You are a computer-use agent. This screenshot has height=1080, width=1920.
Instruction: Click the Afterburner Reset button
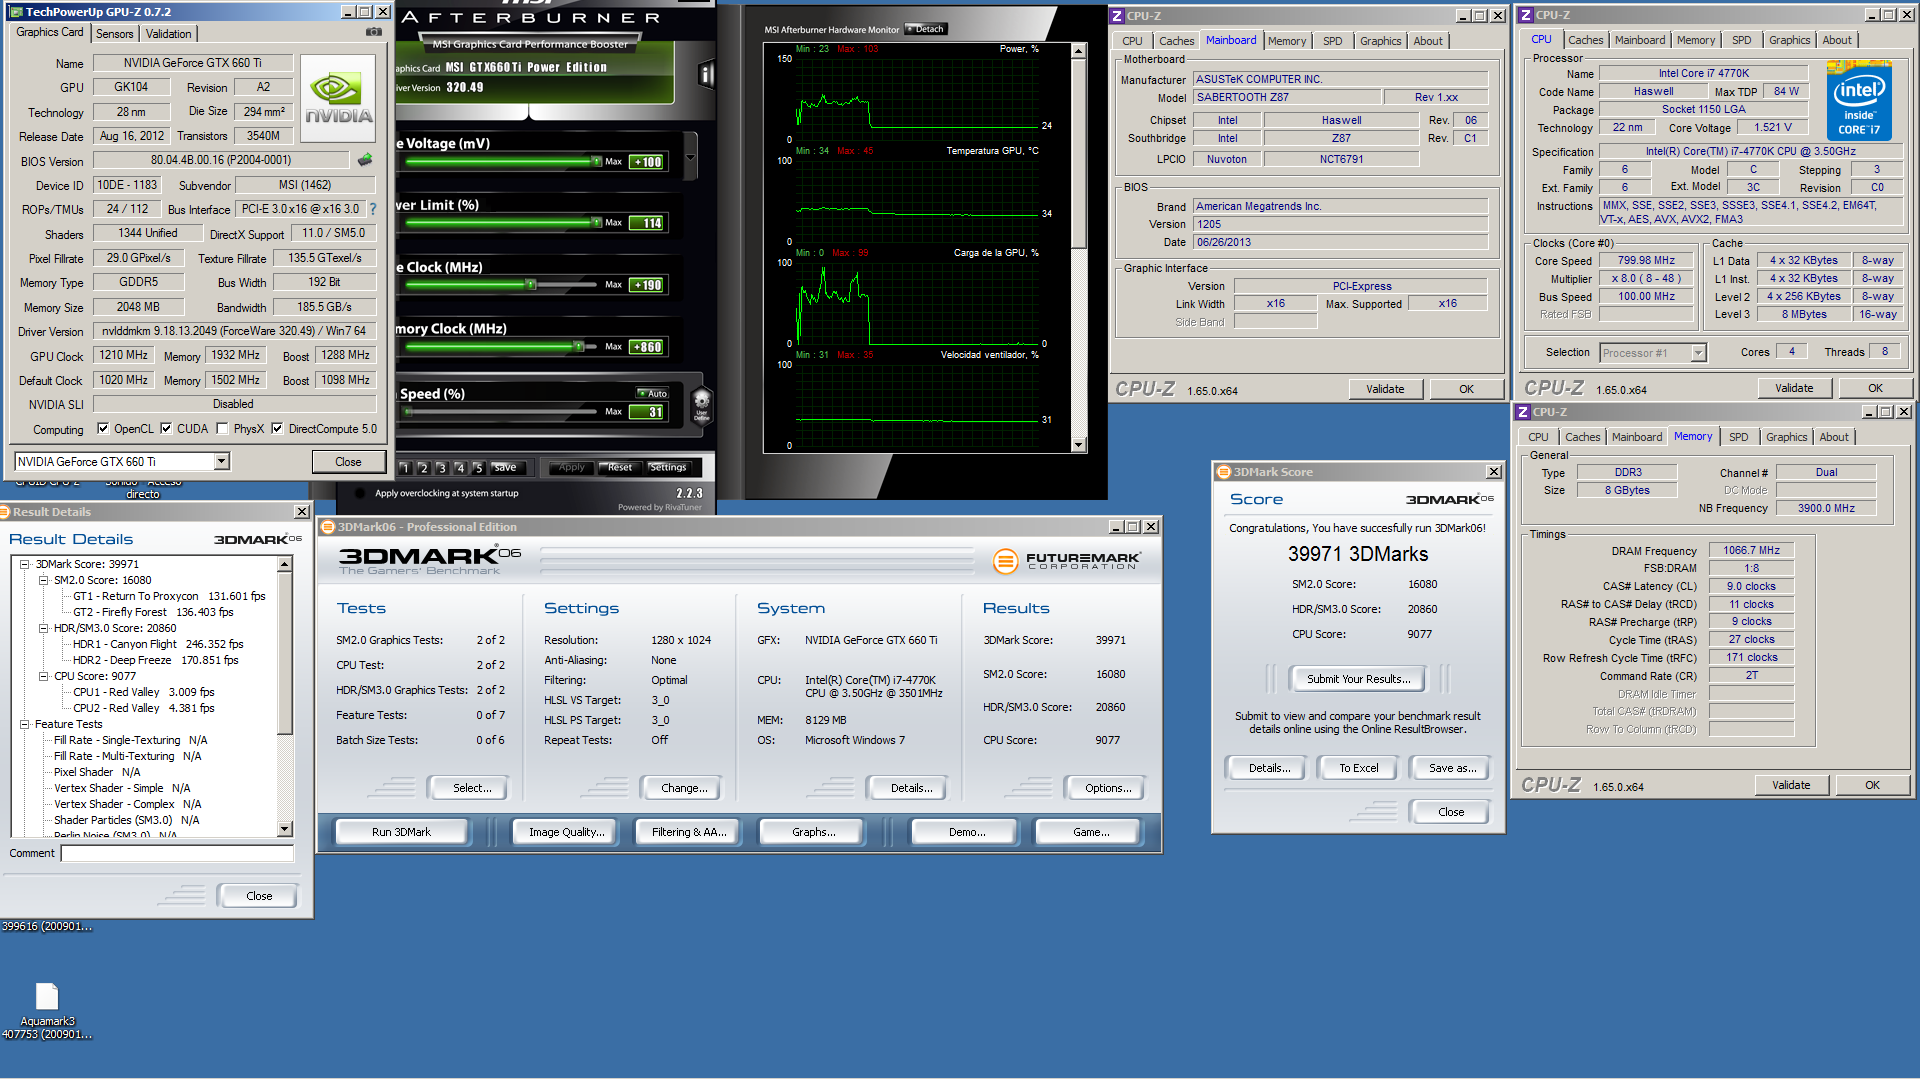(x=619, y=468)
